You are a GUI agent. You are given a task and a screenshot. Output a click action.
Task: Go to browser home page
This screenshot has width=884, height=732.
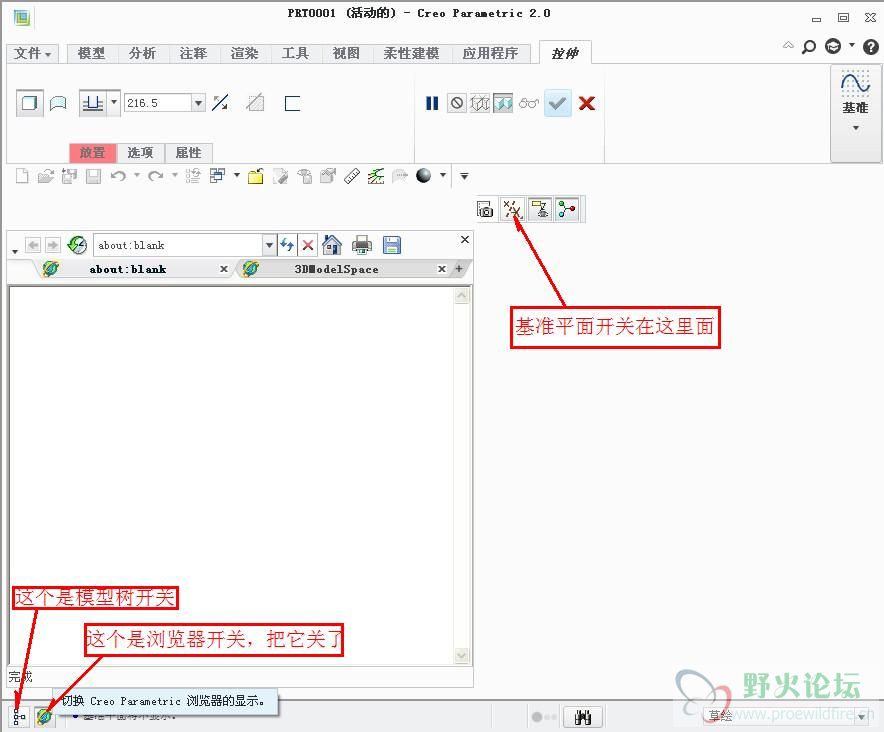coord(332,245)
